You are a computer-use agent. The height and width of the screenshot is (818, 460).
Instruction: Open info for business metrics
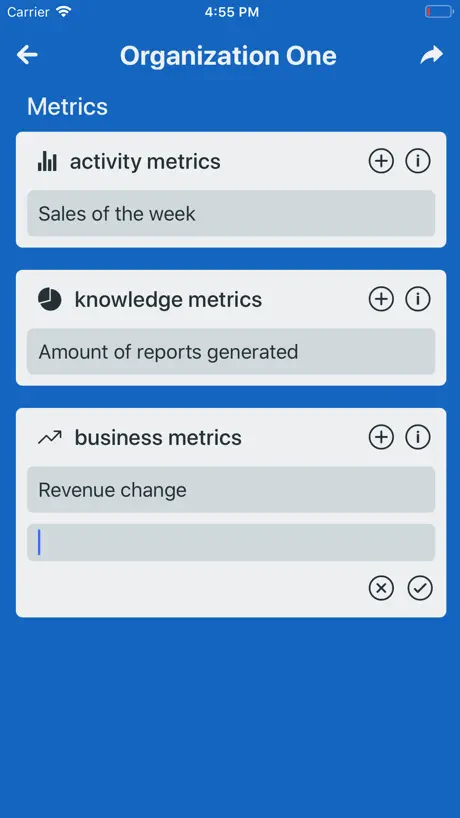click(x=418, y=437)
